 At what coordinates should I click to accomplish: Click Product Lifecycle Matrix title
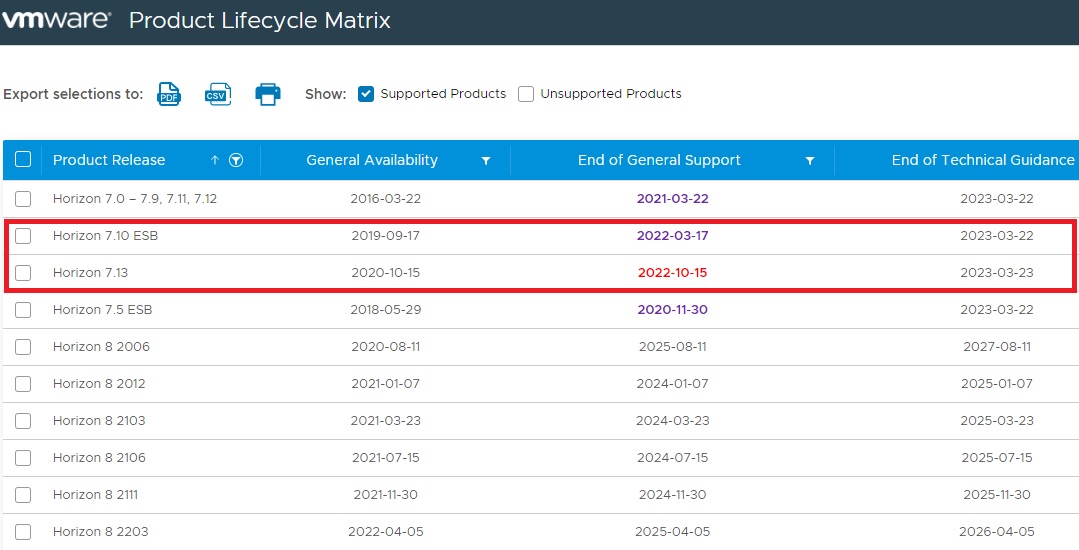tap(260, 20)
